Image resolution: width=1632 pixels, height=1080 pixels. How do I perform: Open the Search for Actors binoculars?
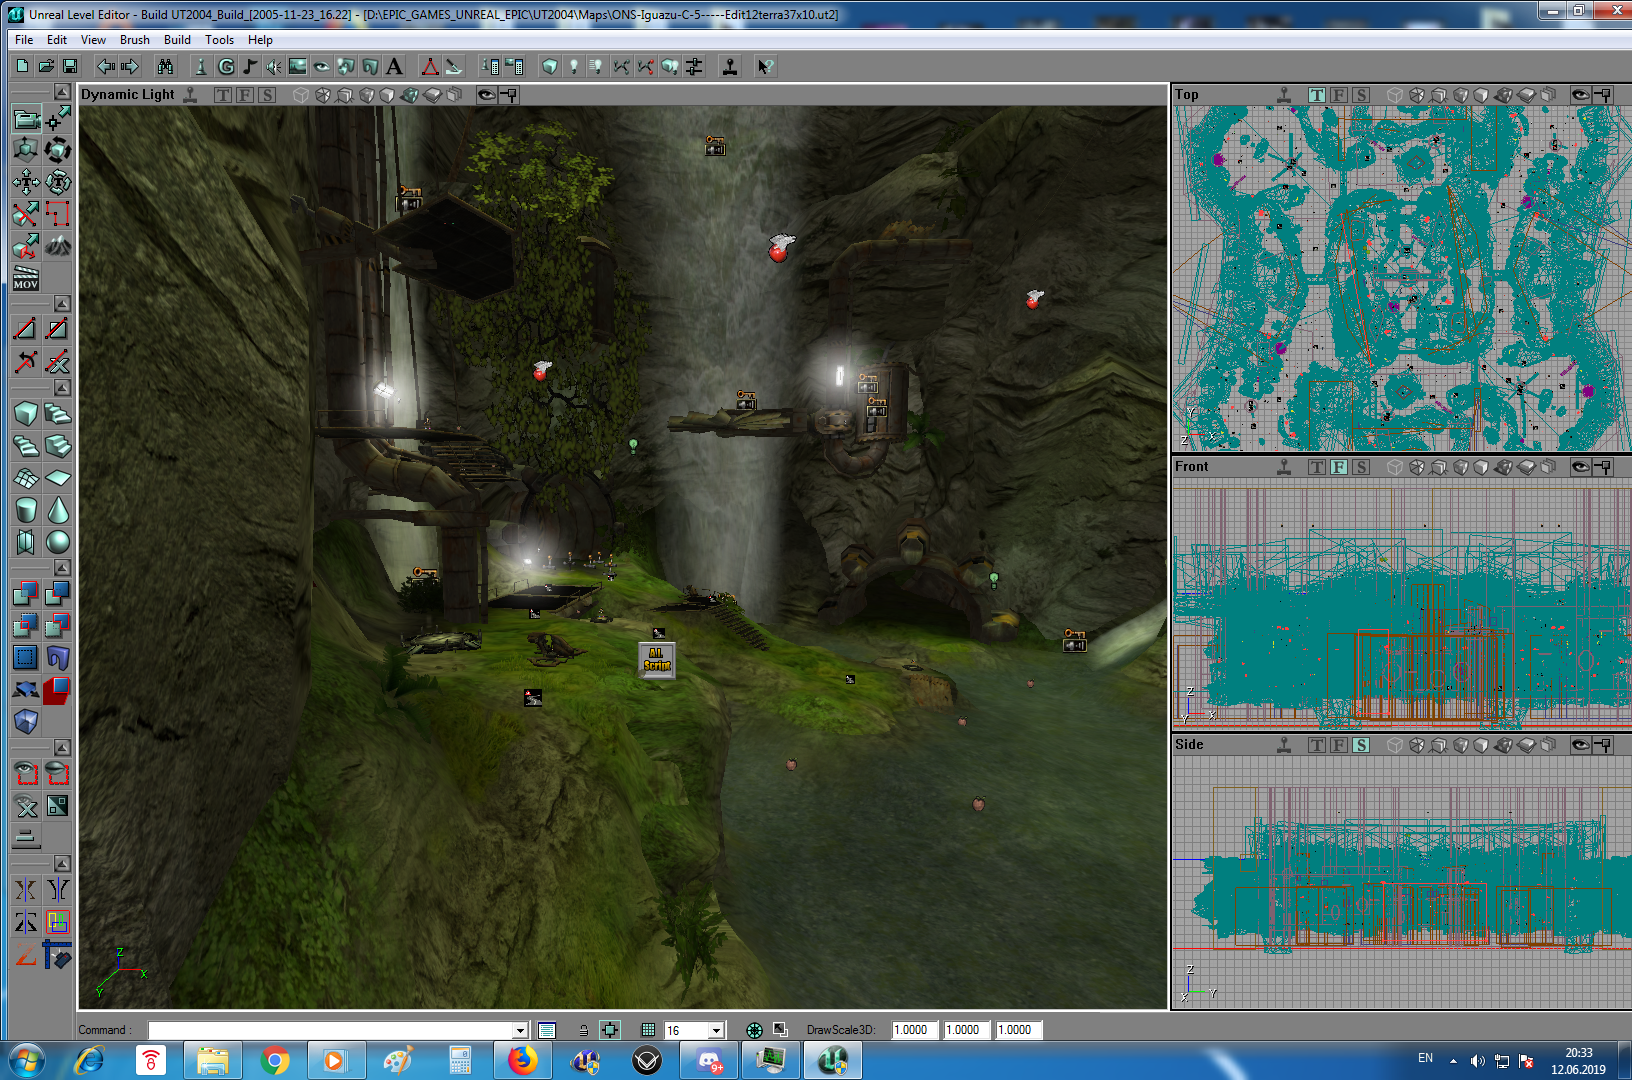(x=165, y=66)
